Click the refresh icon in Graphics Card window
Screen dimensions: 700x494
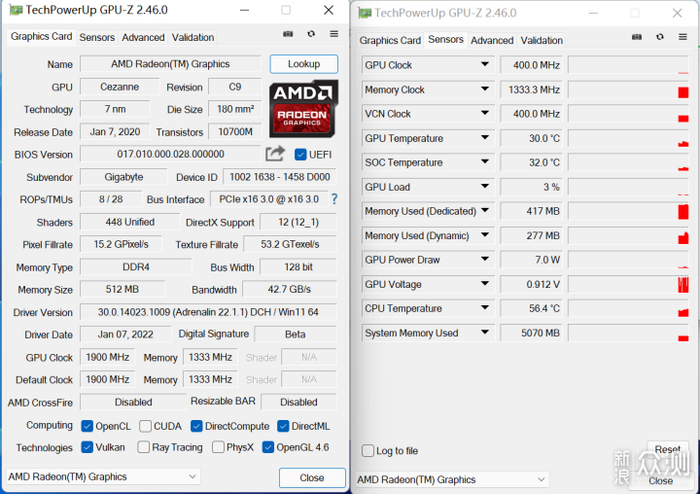(x=311, y=34)
